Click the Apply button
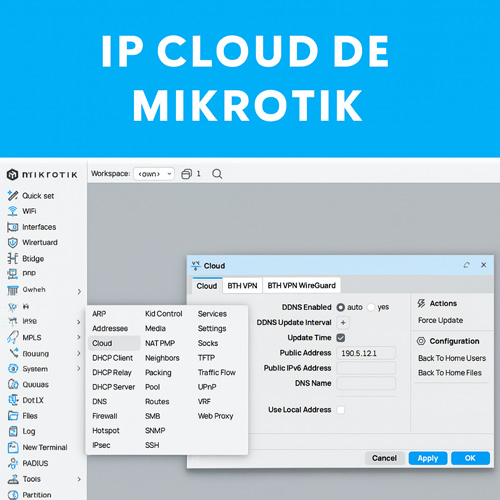 point(428,458)
